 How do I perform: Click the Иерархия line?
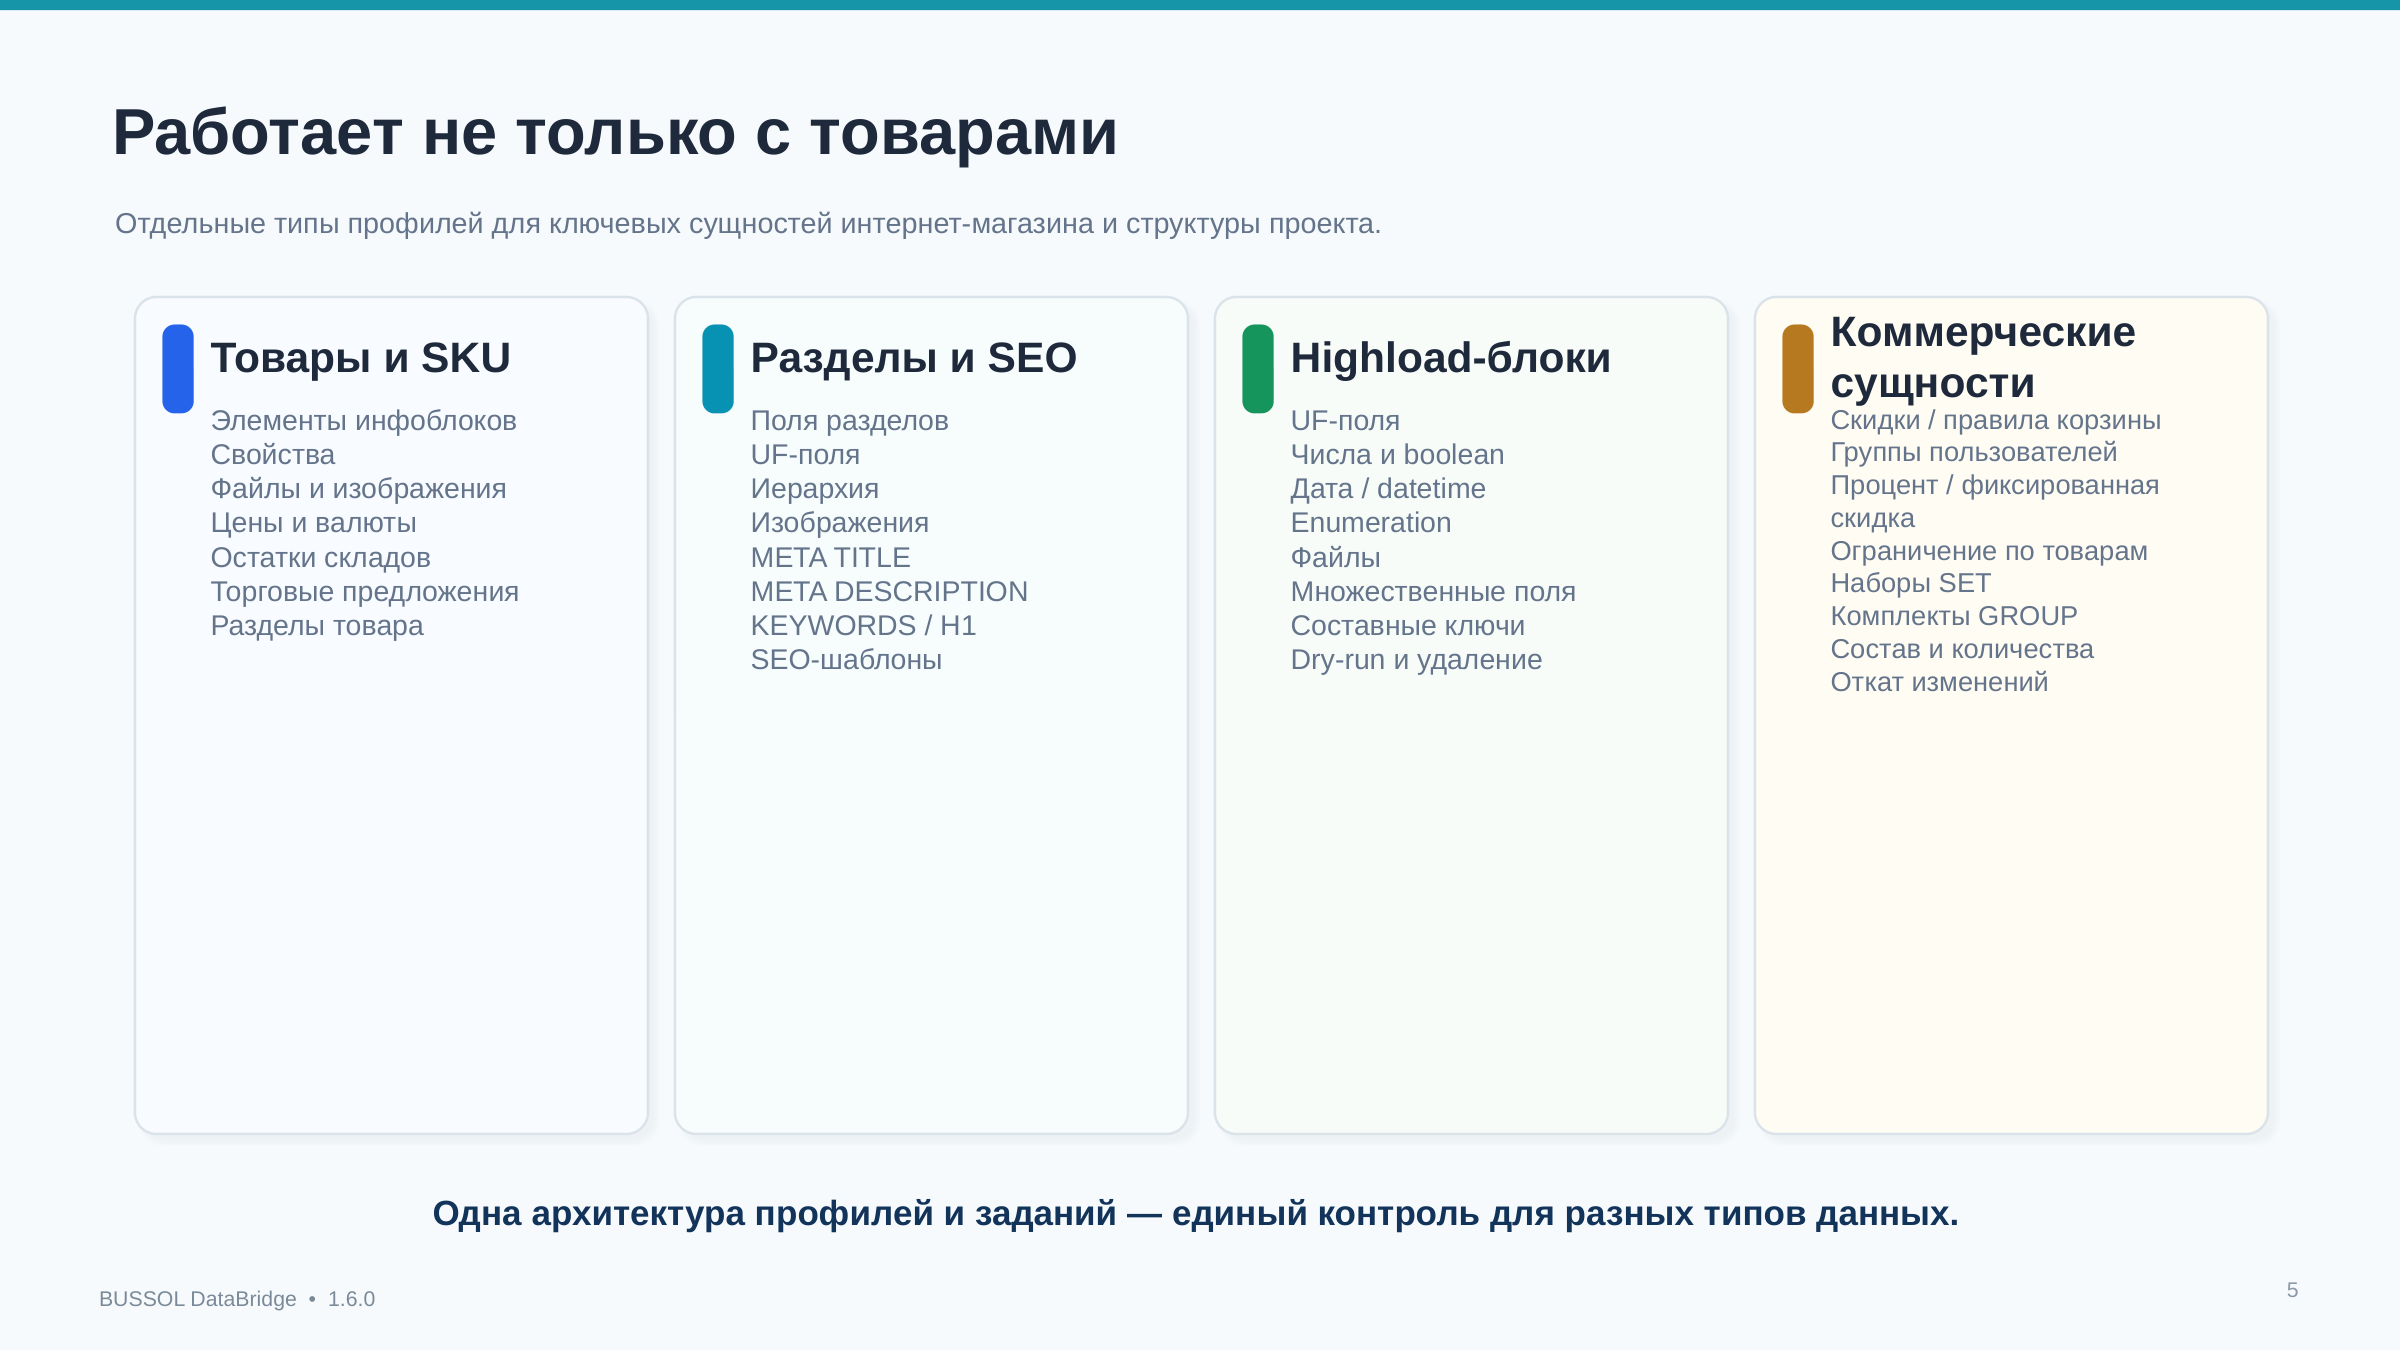click(x=814, y=489)
